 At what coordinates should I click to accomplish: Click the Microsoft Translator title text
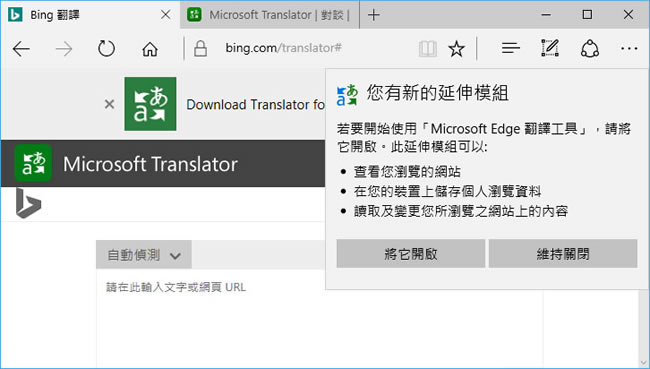click(150, 164)
